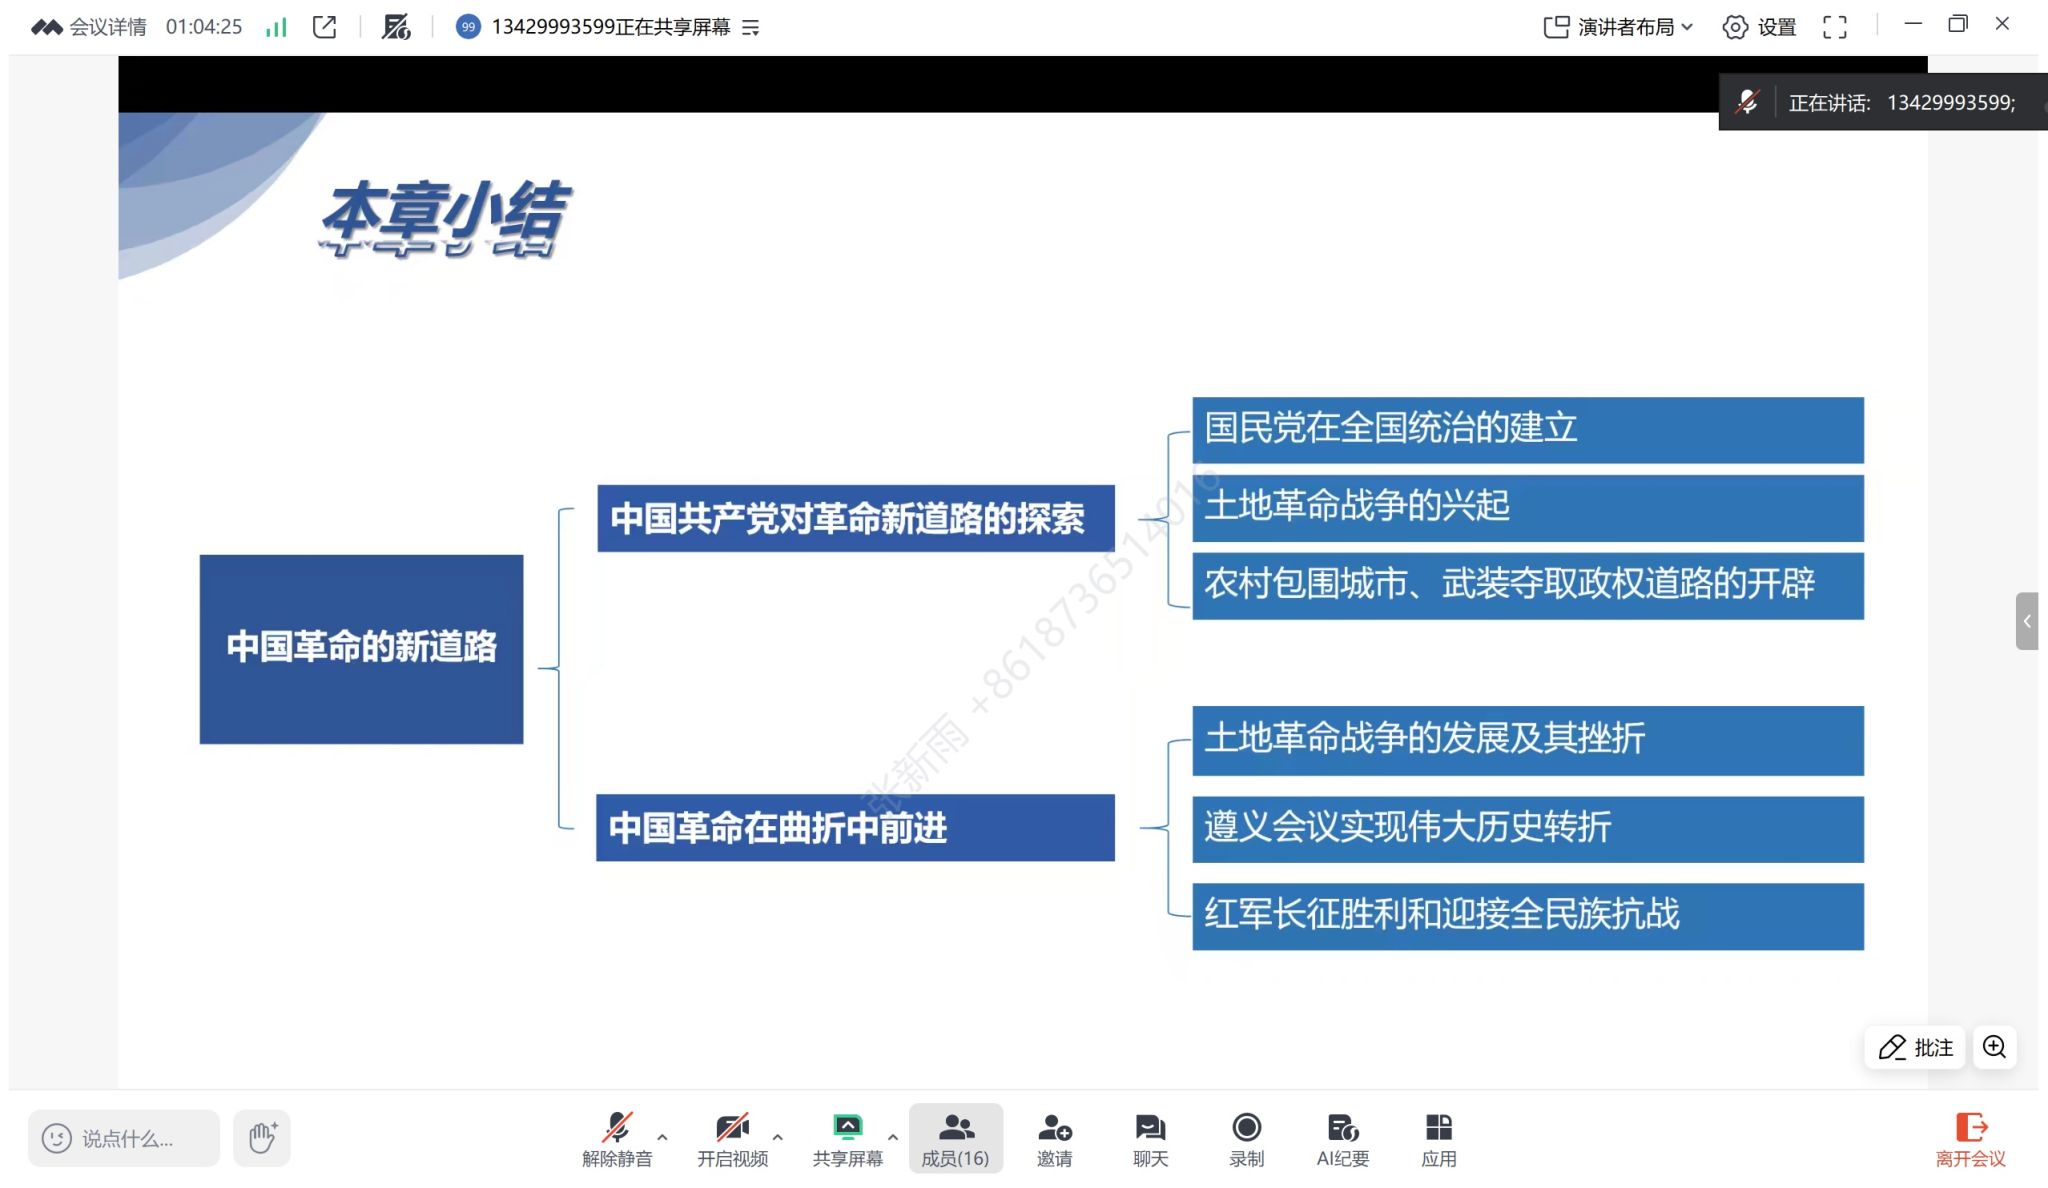The image size is (2048, 1188).
Task: Toggle the 成员(16) members panel
Action: (x=955, y=1138)
